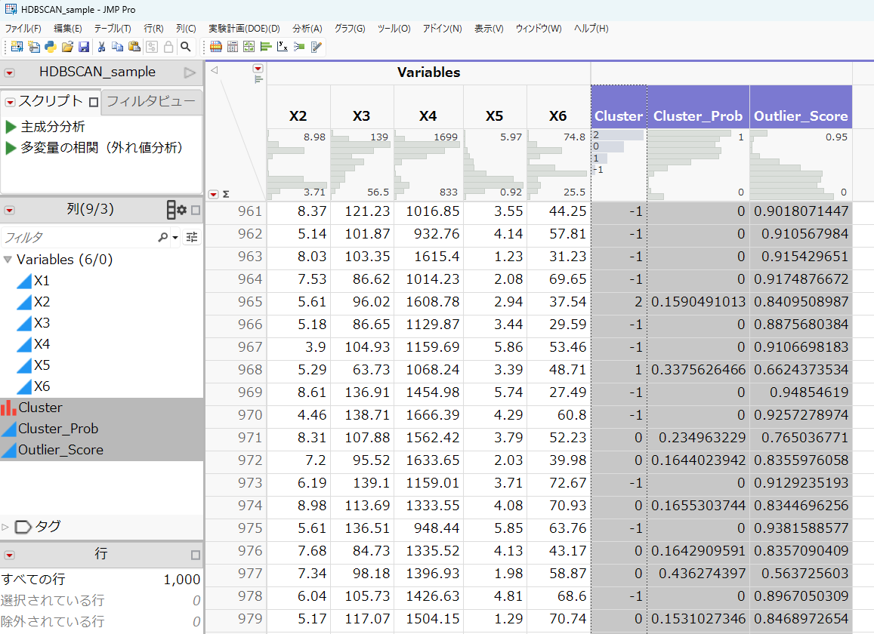The height and width of the screenshot is (634, 874).
Task: Click the new data table toolbar icon
Action: [17, 47]
